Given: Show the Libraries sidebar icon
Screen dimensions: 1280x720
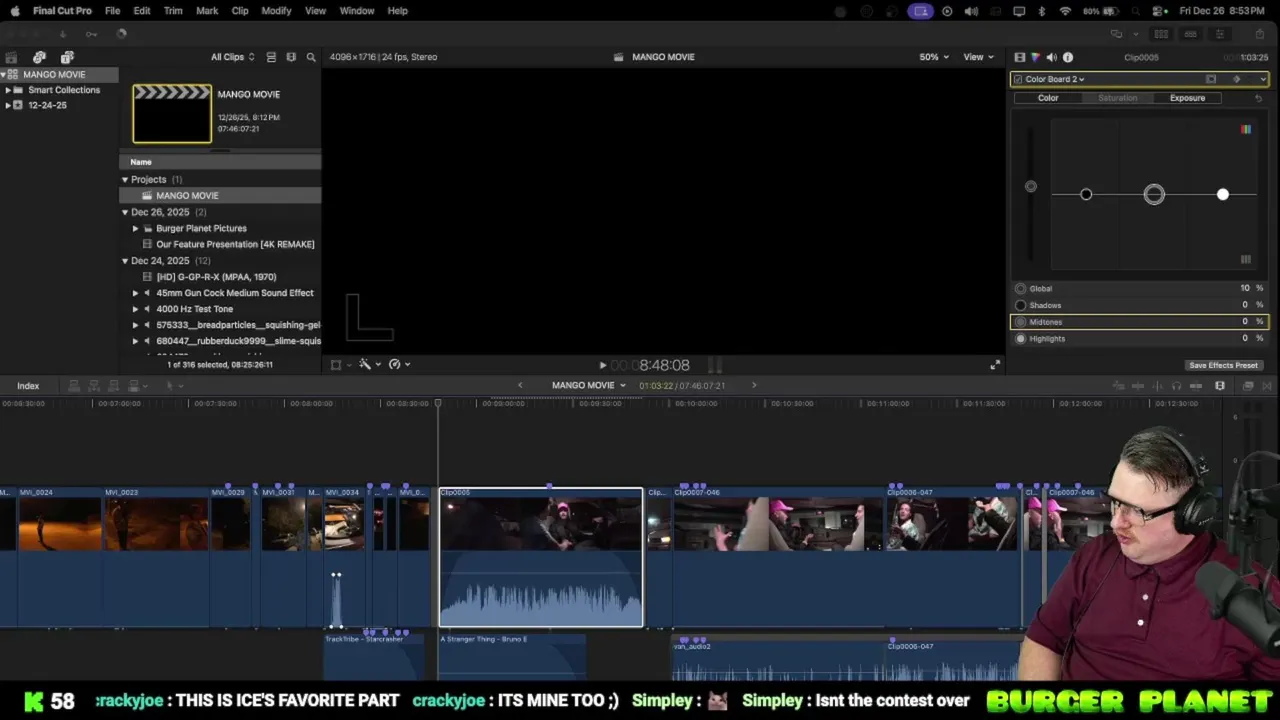Looking at the screenshot, I should tap(11, 57).
